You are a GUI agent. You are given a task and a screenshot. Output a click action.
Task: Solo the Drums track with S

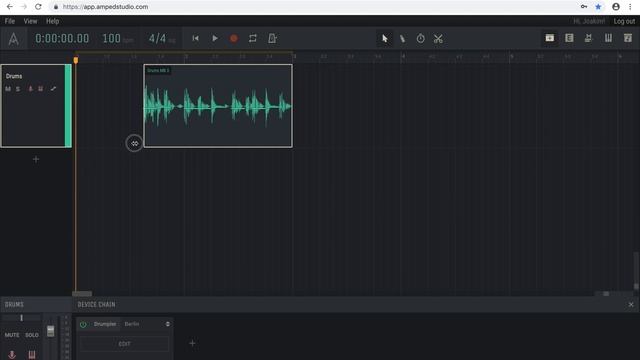tap(18, 89)
